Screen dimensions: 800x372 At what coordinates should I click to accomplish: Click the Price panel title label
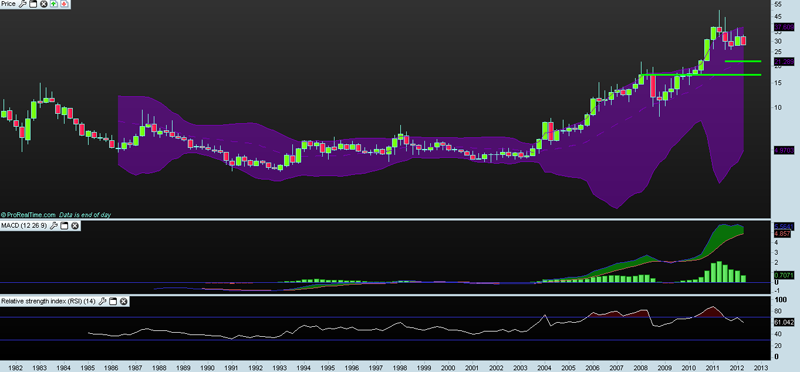point(8,4)
